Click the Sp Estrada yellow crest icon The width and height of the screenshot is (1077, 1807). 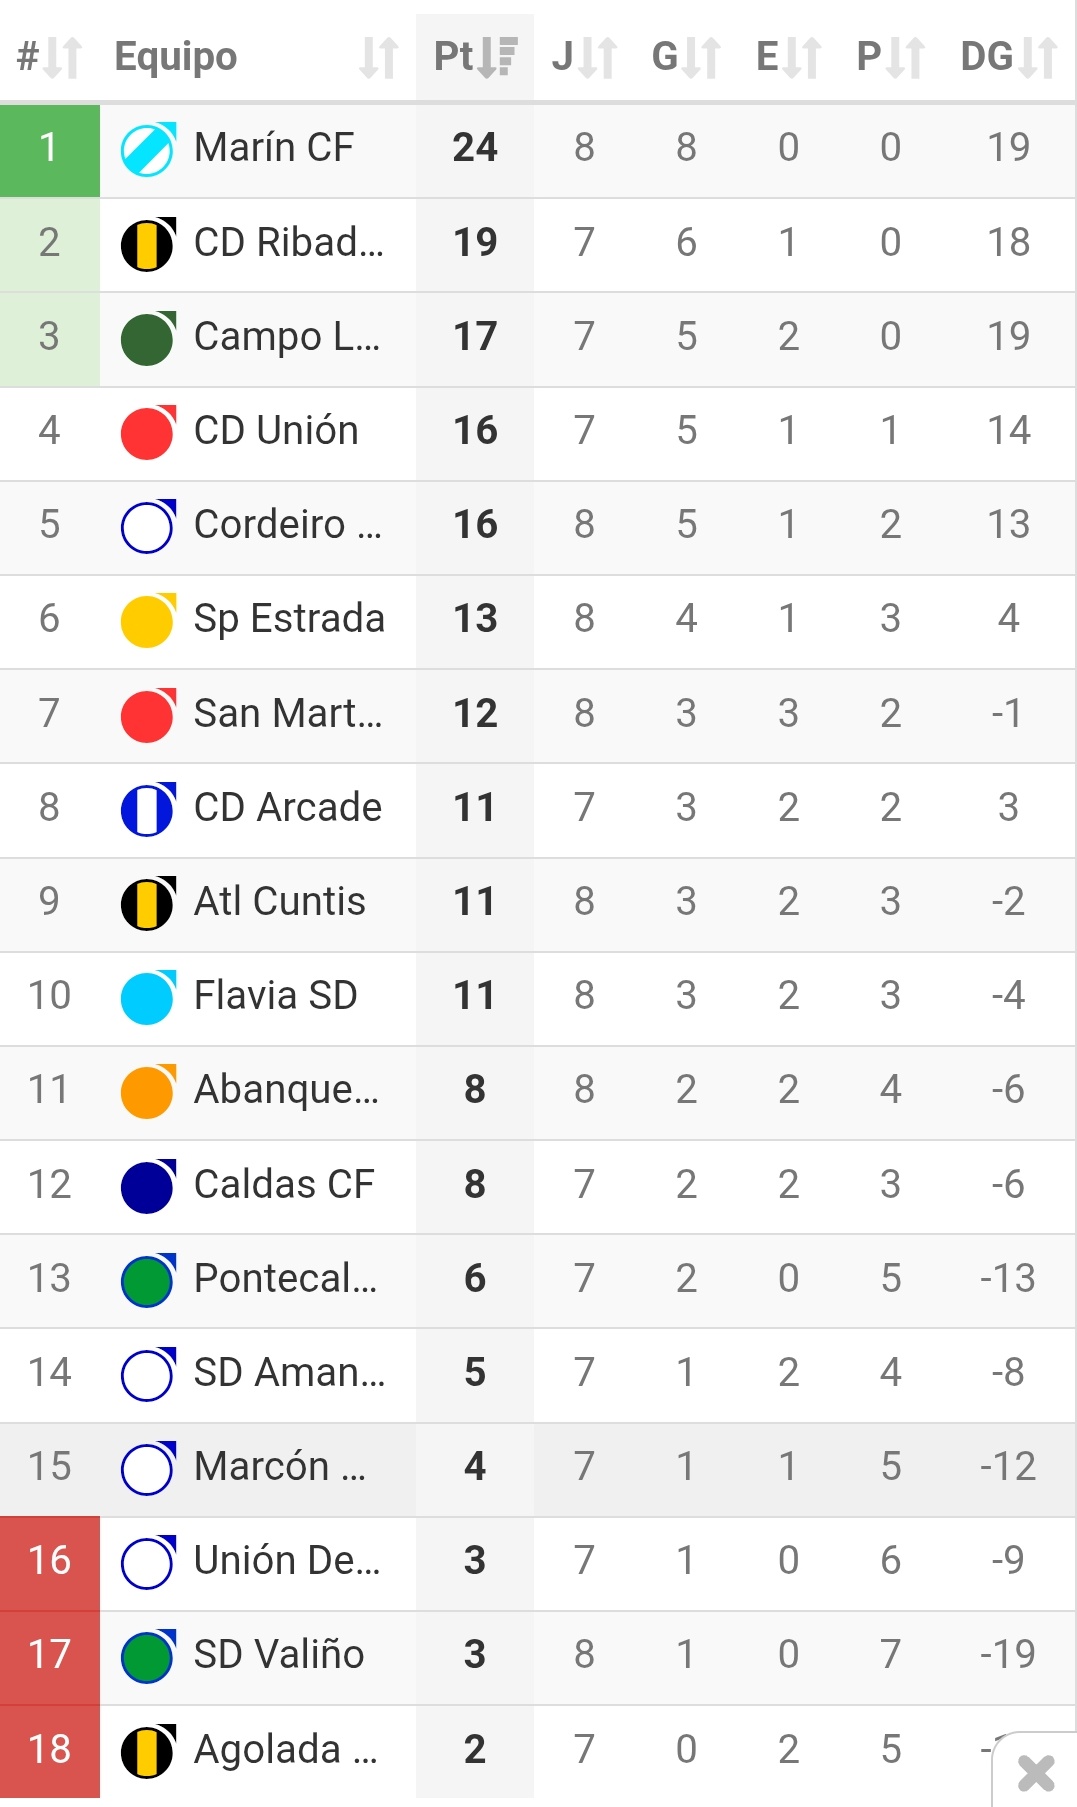coord(148,619)
